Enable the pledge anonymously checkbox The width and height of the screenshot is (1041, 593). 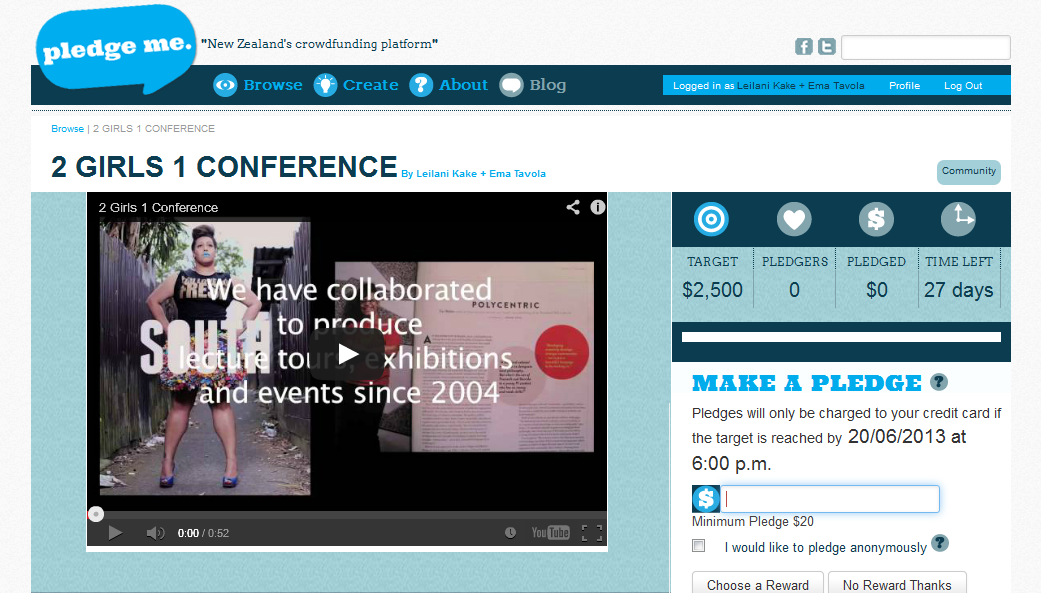click(699, 546)
